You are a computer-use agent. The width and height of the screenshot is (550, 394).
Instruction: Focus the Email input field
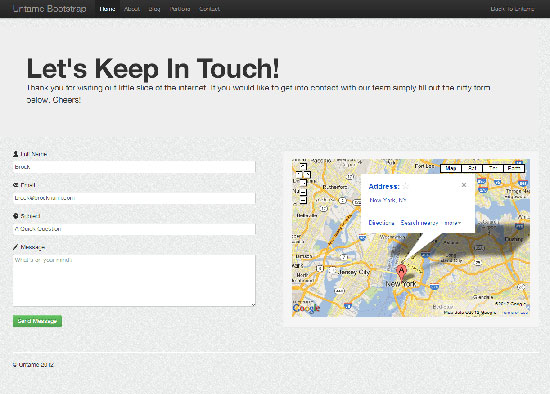click(134, 198)
